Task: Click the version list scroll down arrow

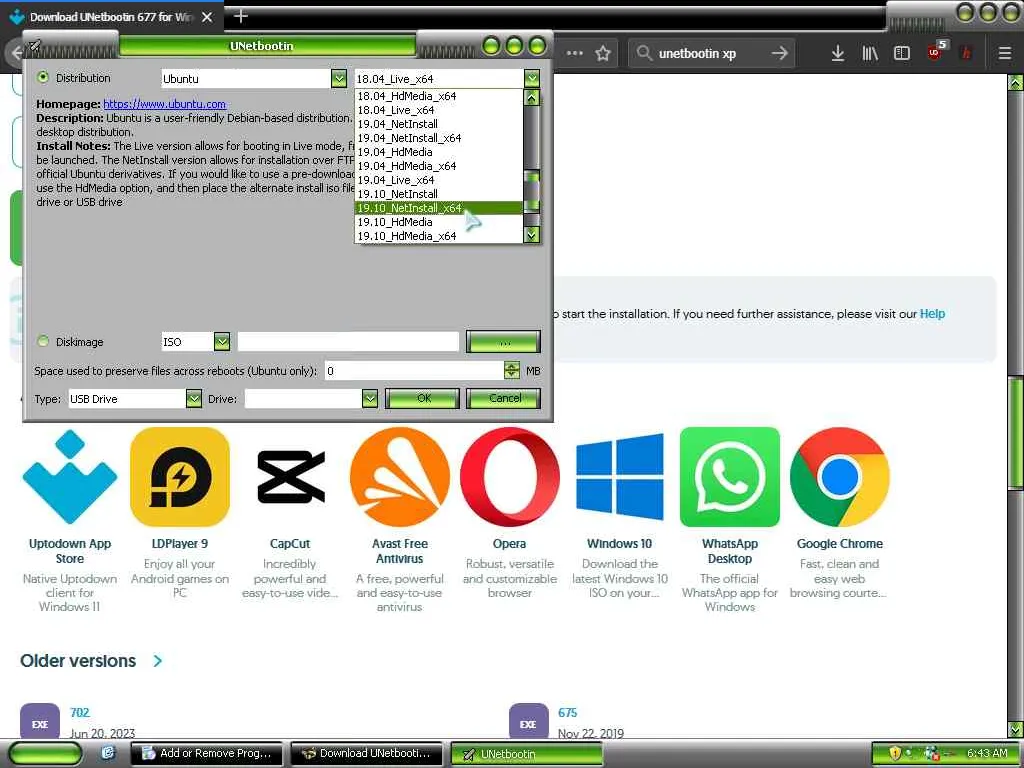Action: pos(532,234)
